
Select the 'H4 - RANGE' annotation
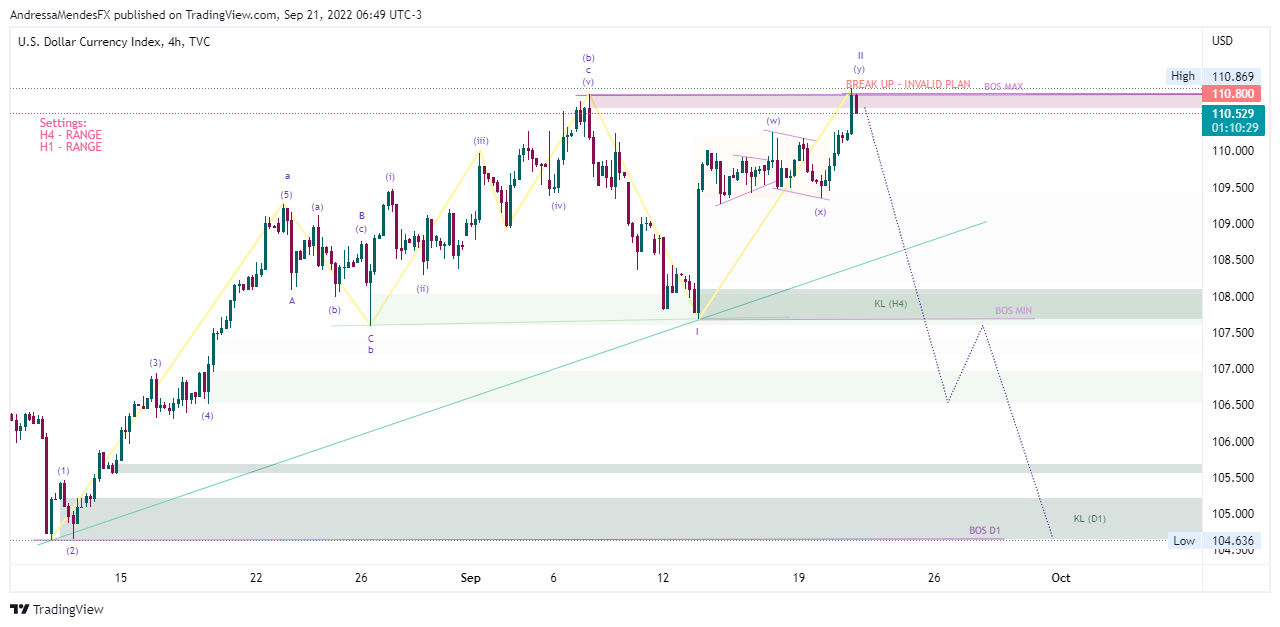[x=70, y=135]
